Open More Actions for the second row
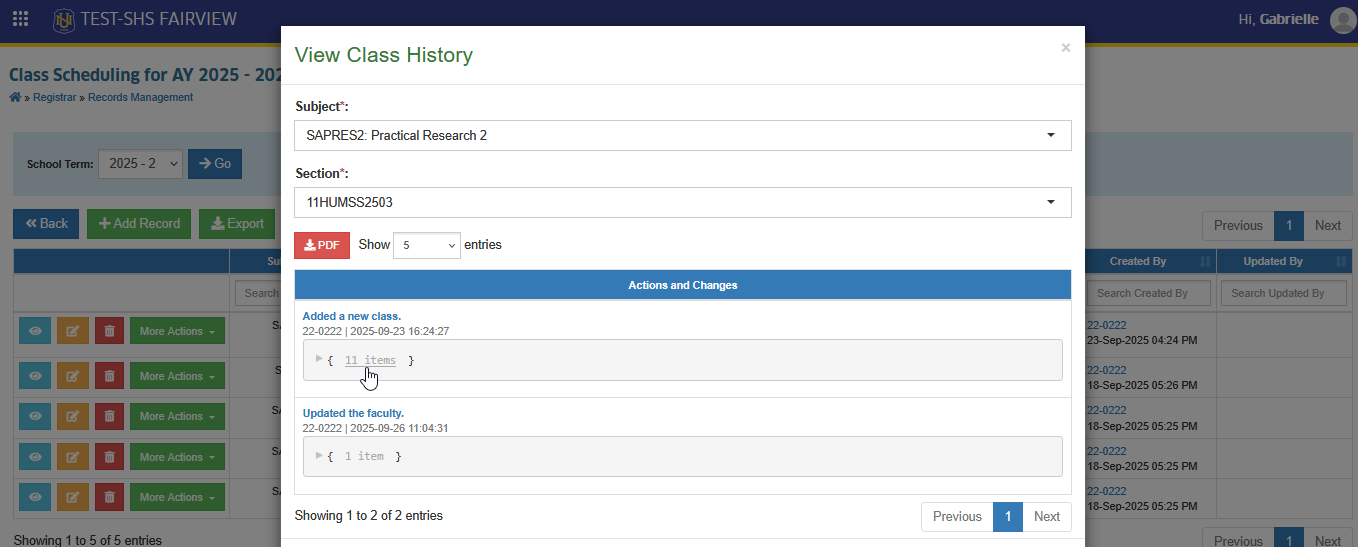The width and height of the screenshot is (1358, 547). pos(177,376)
